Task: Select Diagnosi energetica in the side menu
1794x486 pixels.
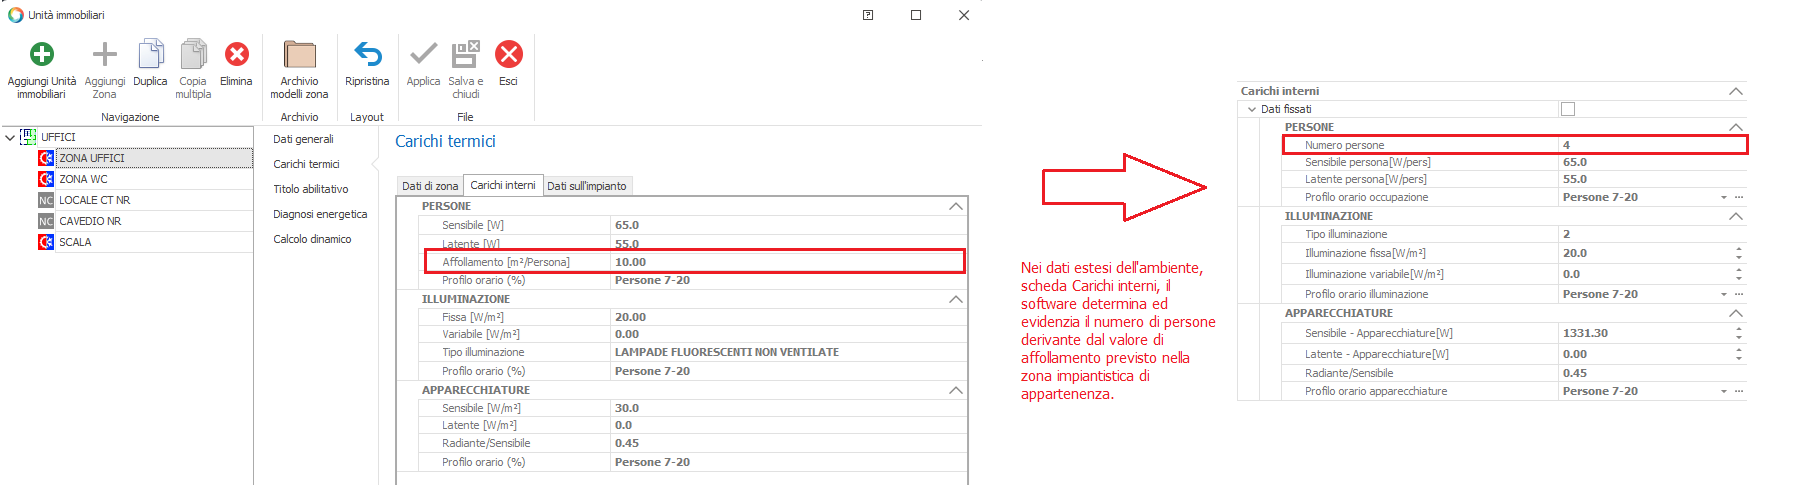Action: click(320, 214)
